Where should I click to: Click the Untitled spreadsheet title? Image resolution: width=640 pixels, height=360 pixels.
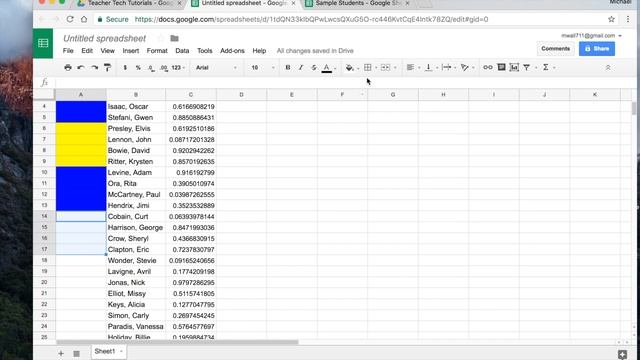click(x=104, y=38)
